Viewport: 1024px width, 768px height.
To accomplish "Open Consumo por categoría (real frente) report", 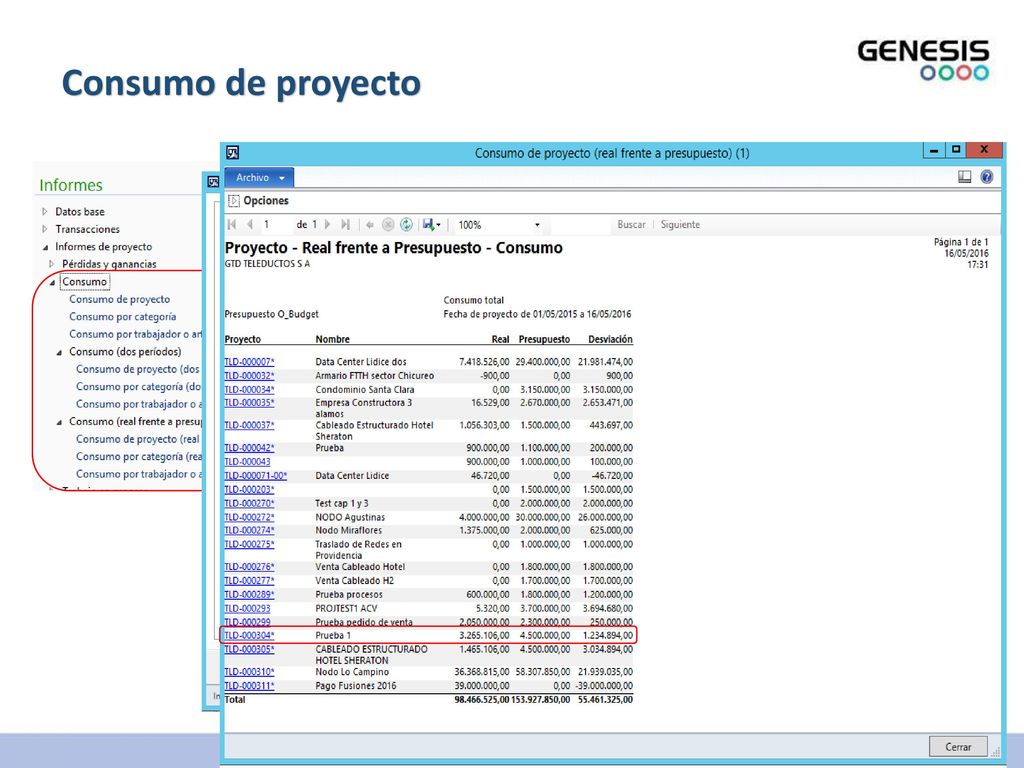I will pyautogui.click(x=139, y=456).
